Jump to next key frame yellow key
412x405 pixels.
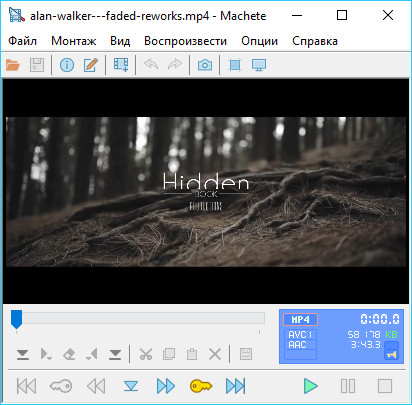tap(201, 386)
